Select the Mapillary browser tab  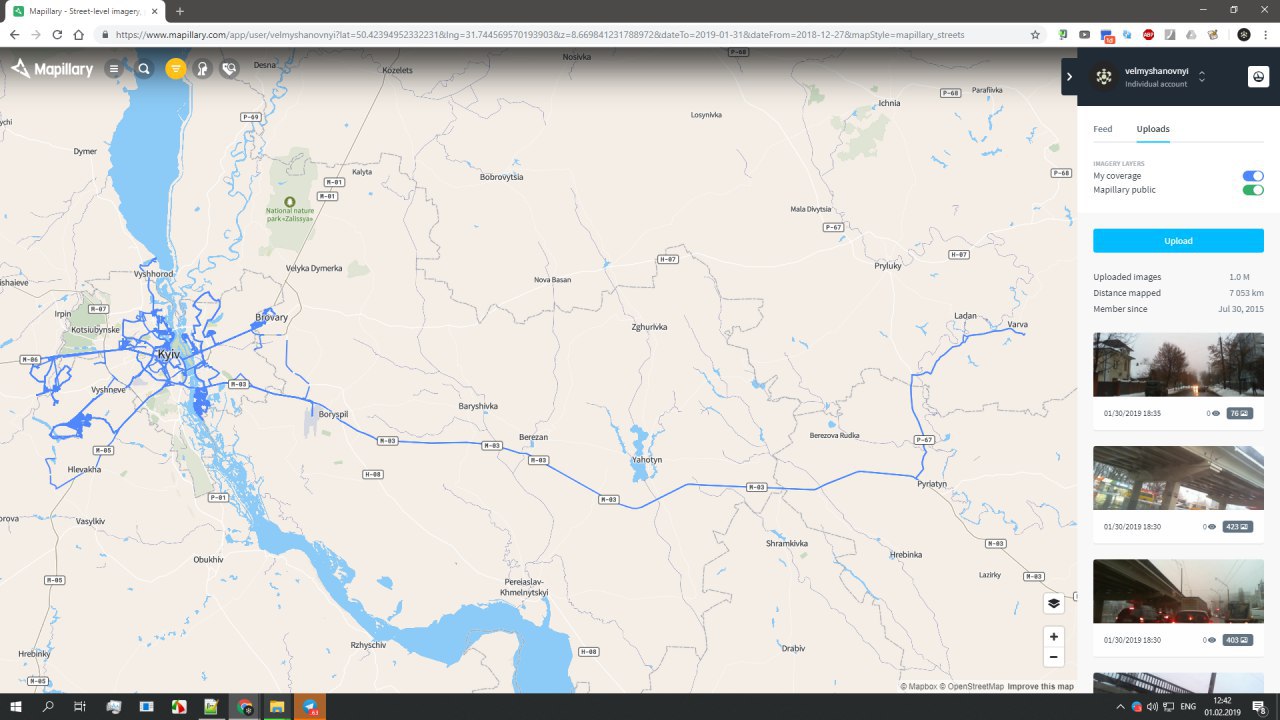[x=87, y=11]
